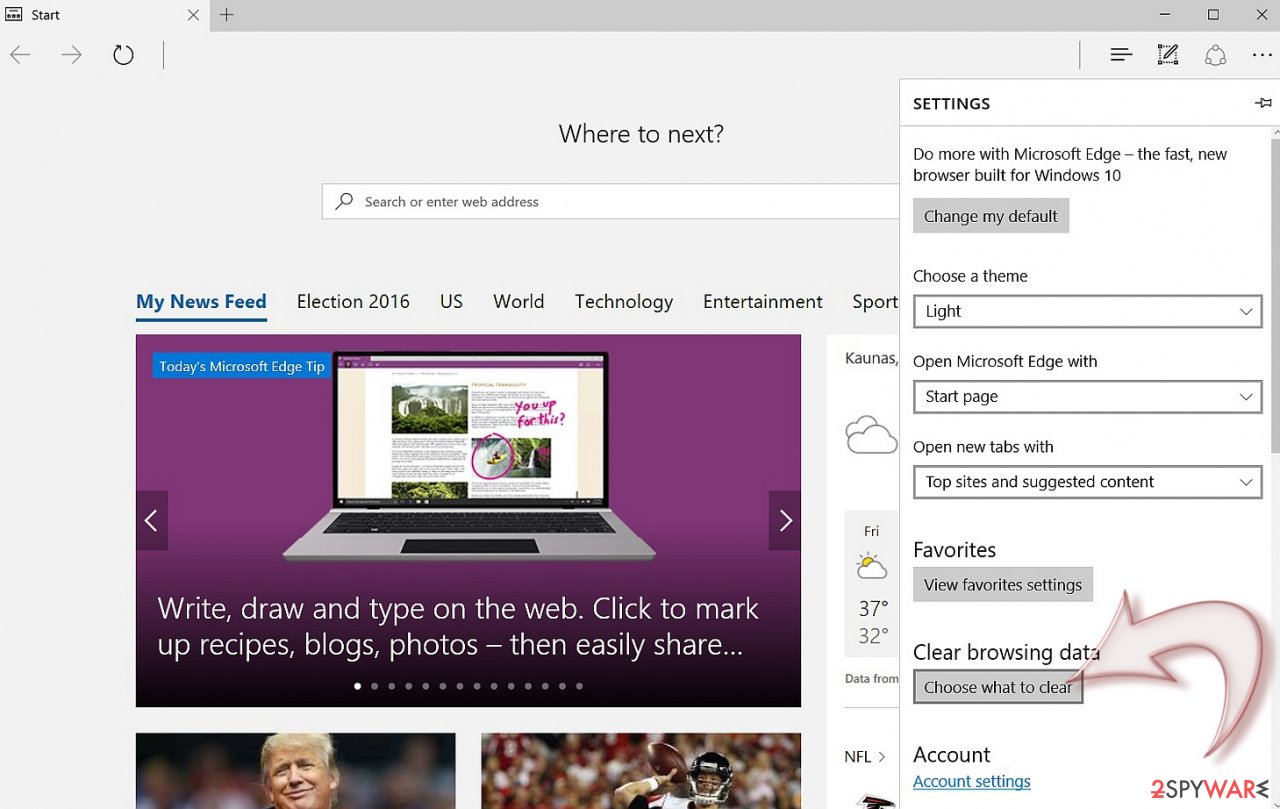1280x809 pixels.
Task: Open the football player news thumbnail
Action: tap(641, 771)
